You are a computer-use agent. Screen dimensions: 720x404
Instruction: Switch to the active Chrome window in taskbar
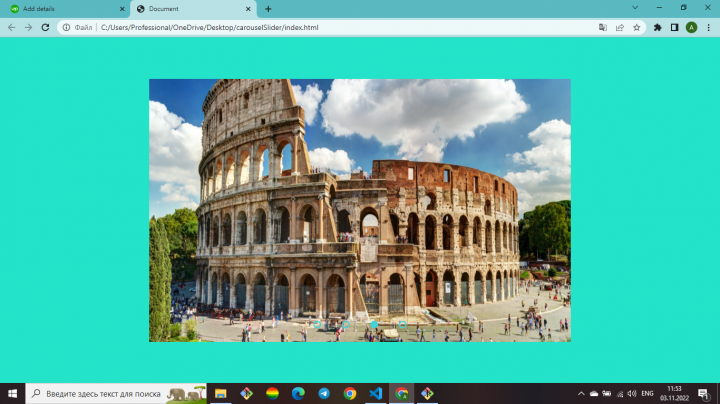402,393
